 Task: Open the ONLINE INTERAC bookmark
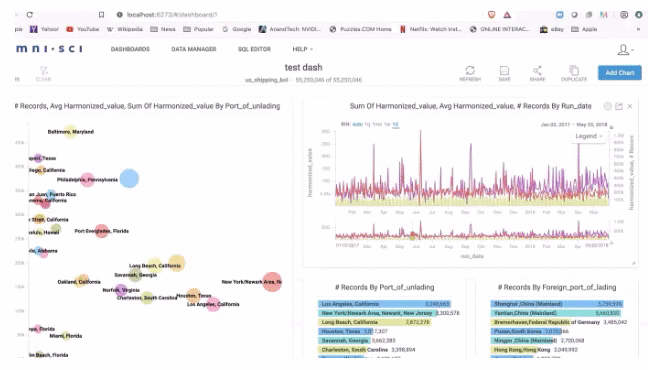[x=500, y=29]
